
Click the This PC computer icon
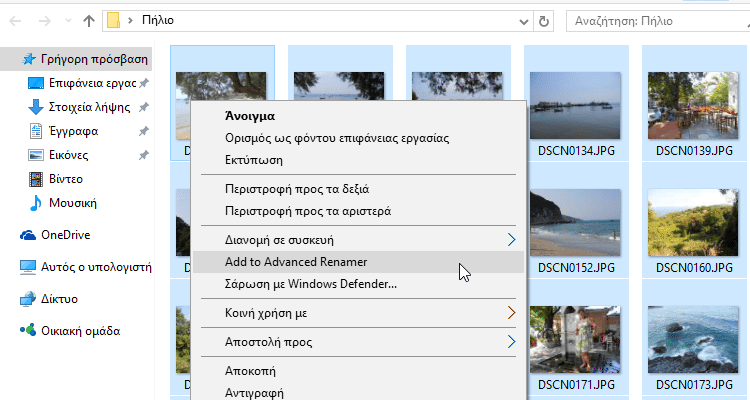(28, 267)
